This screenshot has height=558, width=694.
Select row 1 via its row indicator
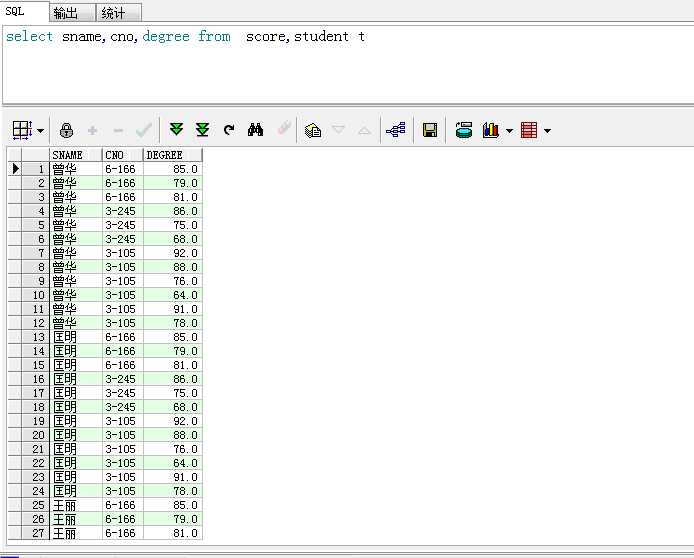click(15, 169)
